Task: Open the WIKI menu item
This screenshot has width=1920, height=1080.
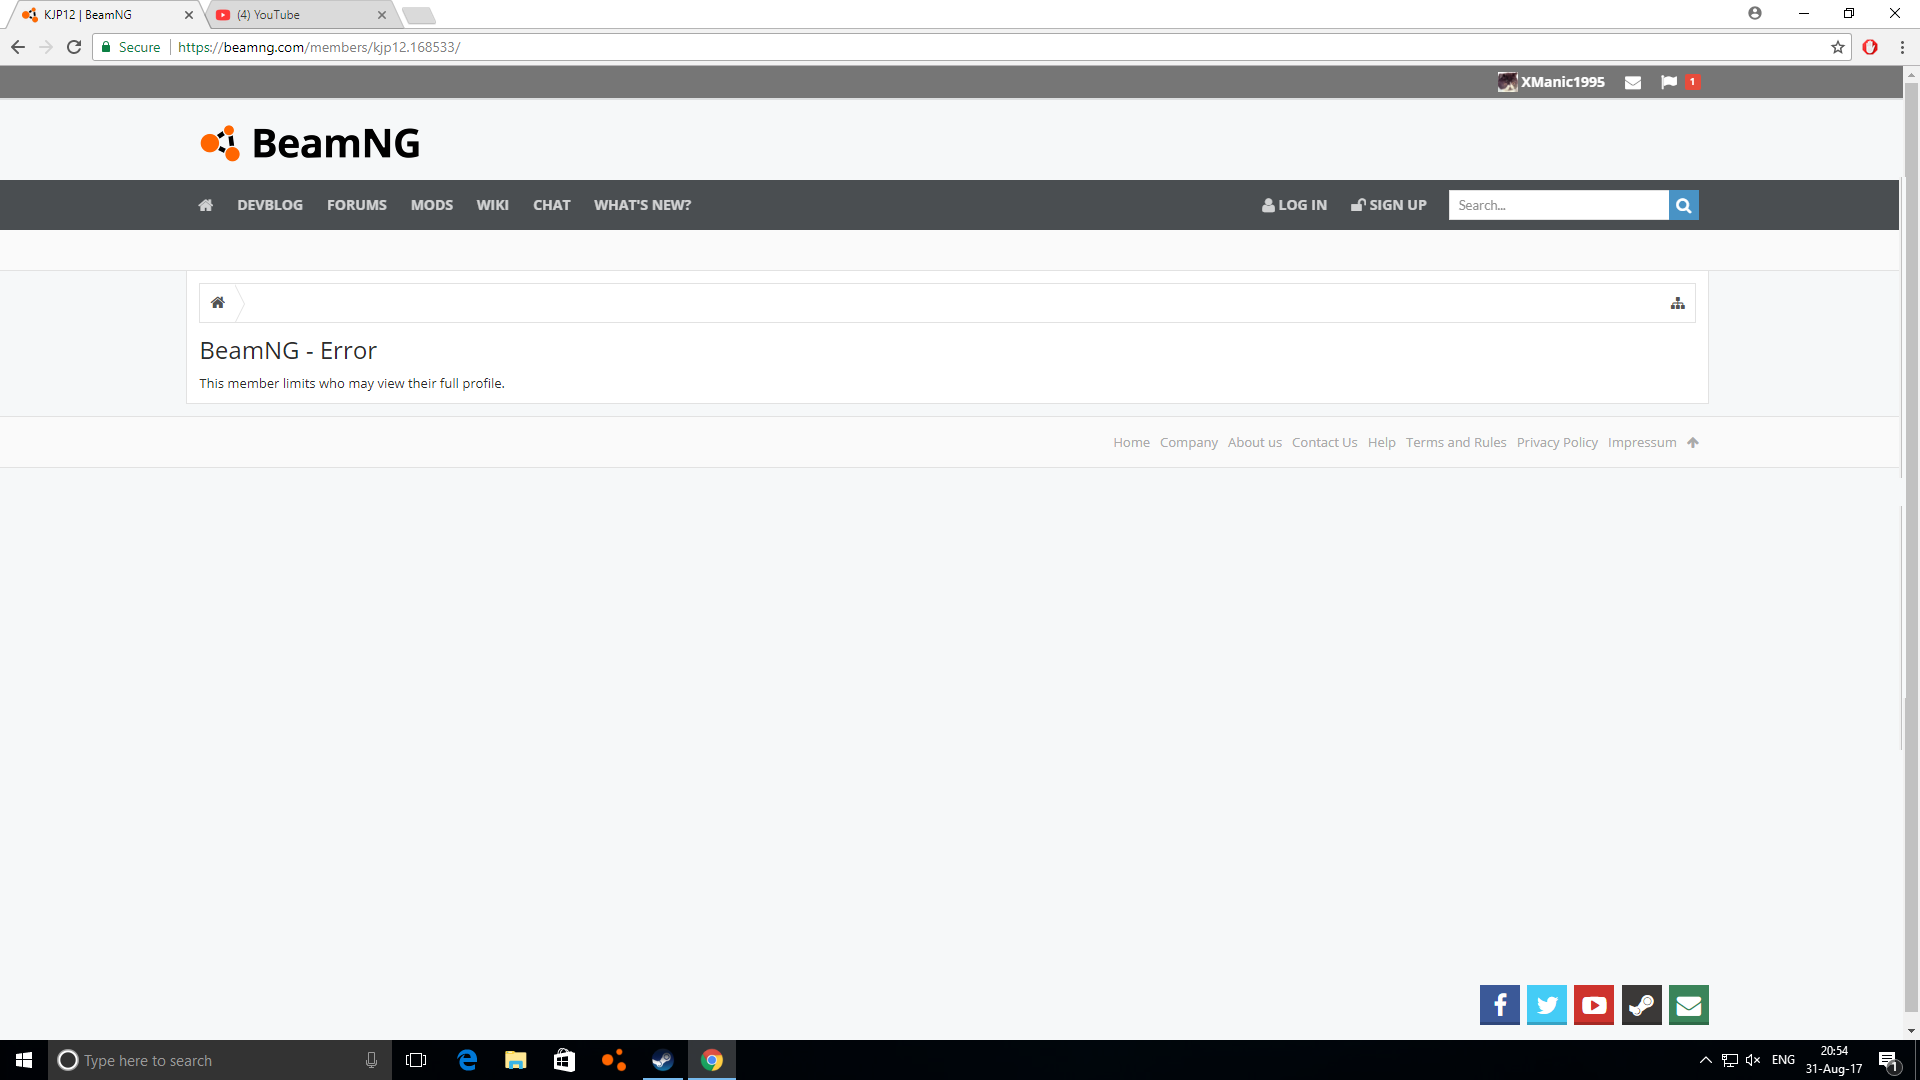Action: 493,205
